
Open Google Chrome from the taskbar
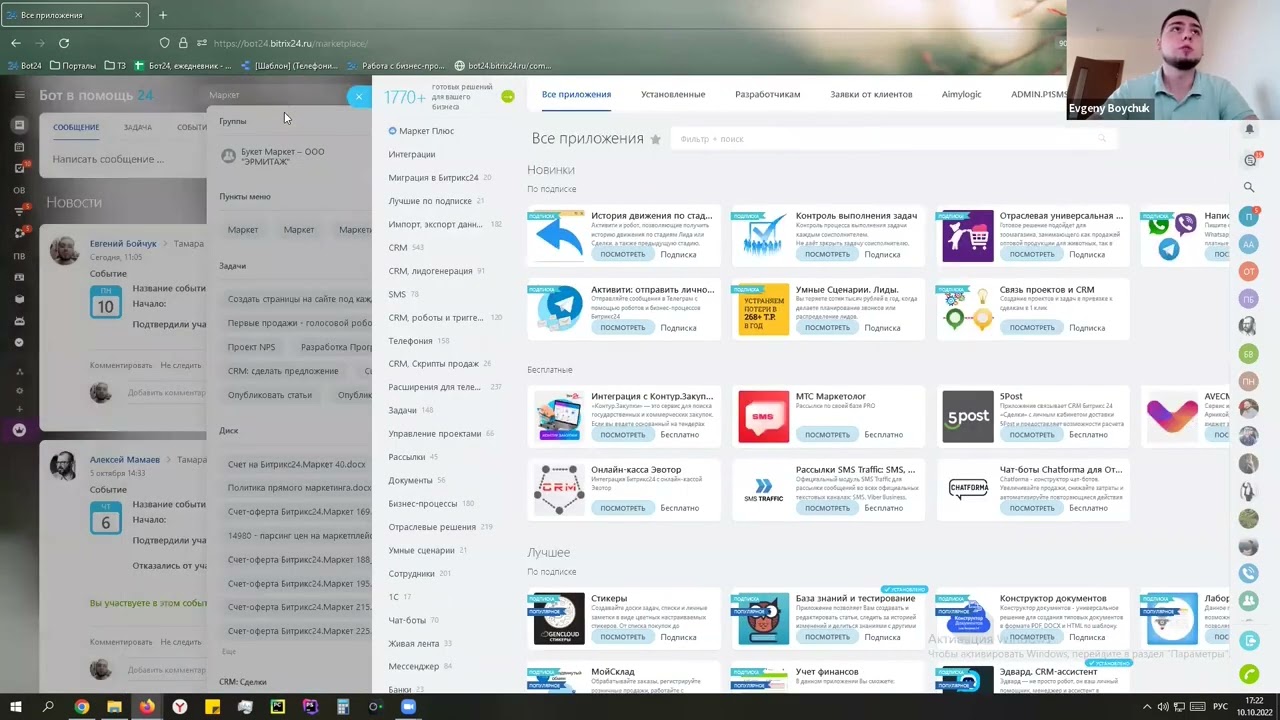pyautogui.click(x=81, y=707)
